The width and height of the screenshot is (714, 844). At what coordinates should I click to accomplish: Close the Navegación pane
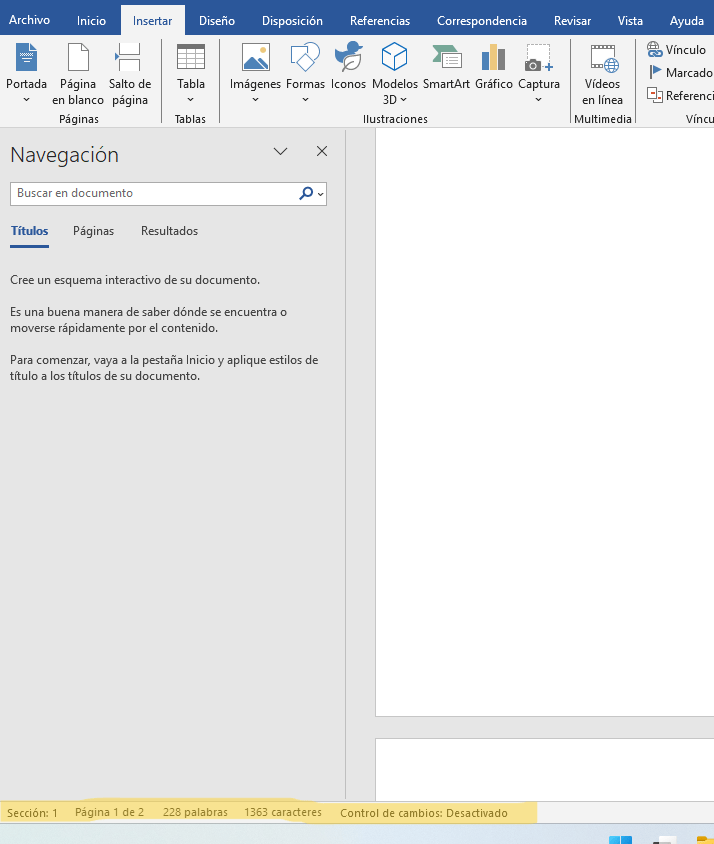point(322,152)
